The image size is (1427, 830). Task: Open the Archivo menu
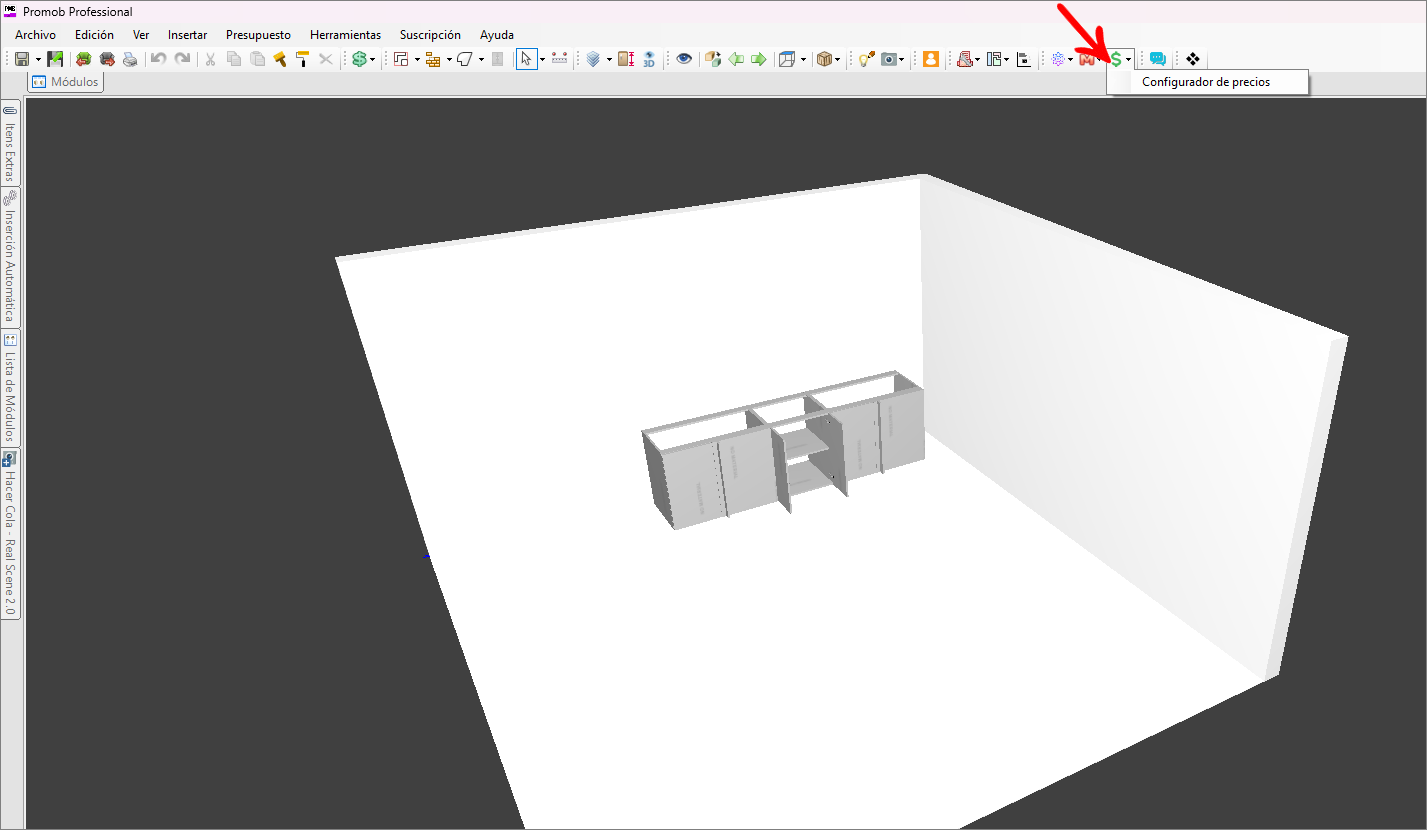coord(35,35)
